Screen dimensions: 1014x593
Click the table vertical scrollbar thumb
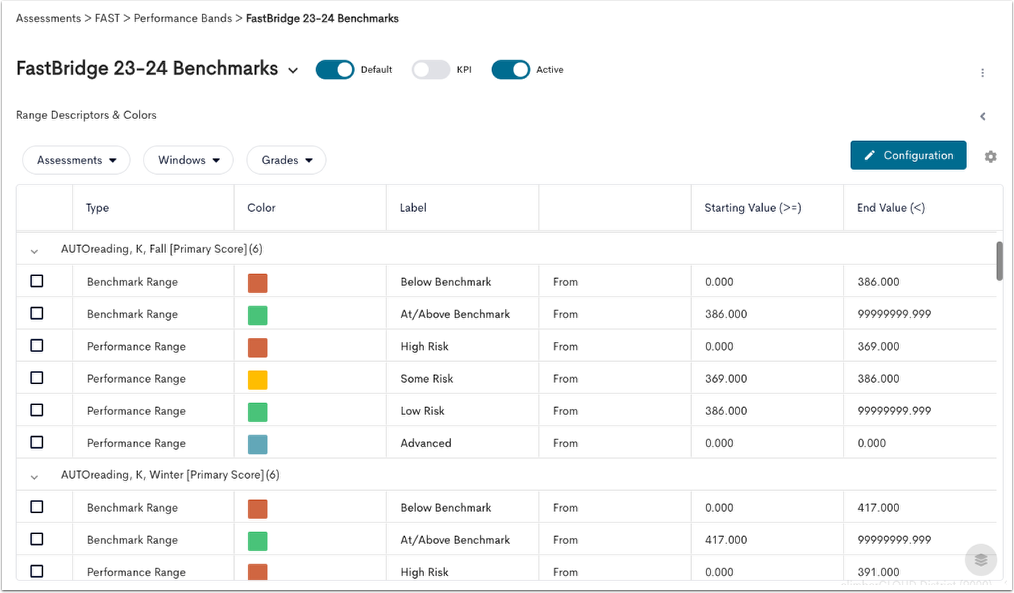point(999,261)
